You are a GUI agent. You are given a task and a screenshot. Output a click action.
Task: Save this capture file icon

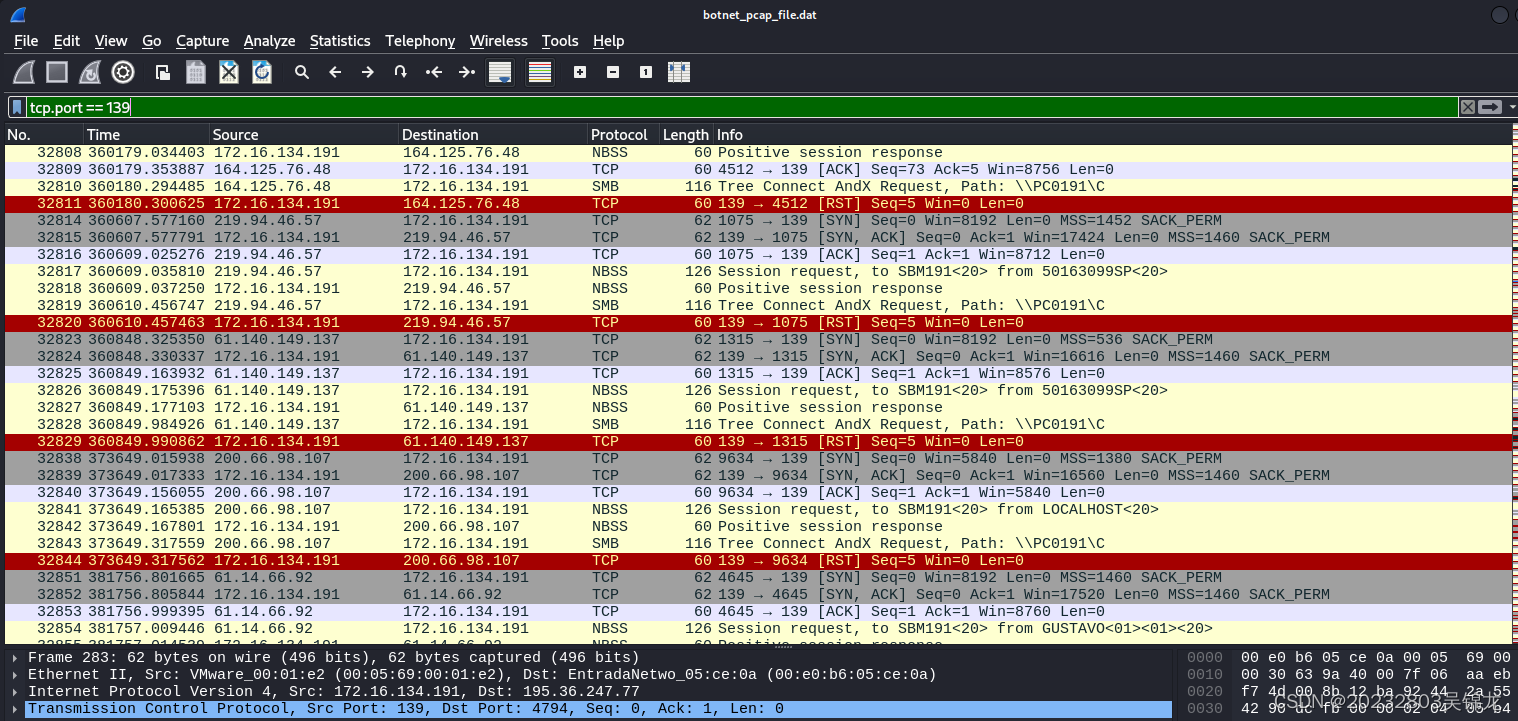(x=196, y=72)
